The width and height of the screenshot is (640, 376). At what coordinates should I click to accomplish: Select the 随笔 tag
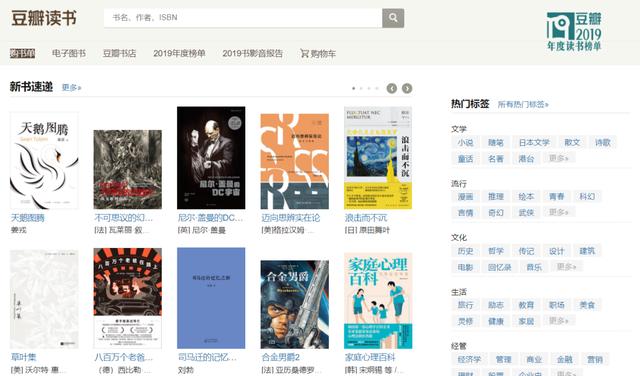[496, 142]
